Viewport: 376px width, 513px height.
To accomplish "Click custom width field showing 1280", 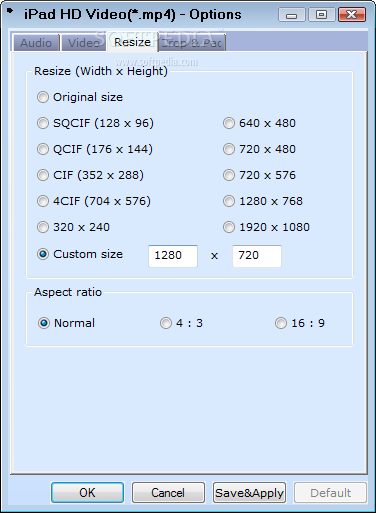I will [x=173, y=256].
